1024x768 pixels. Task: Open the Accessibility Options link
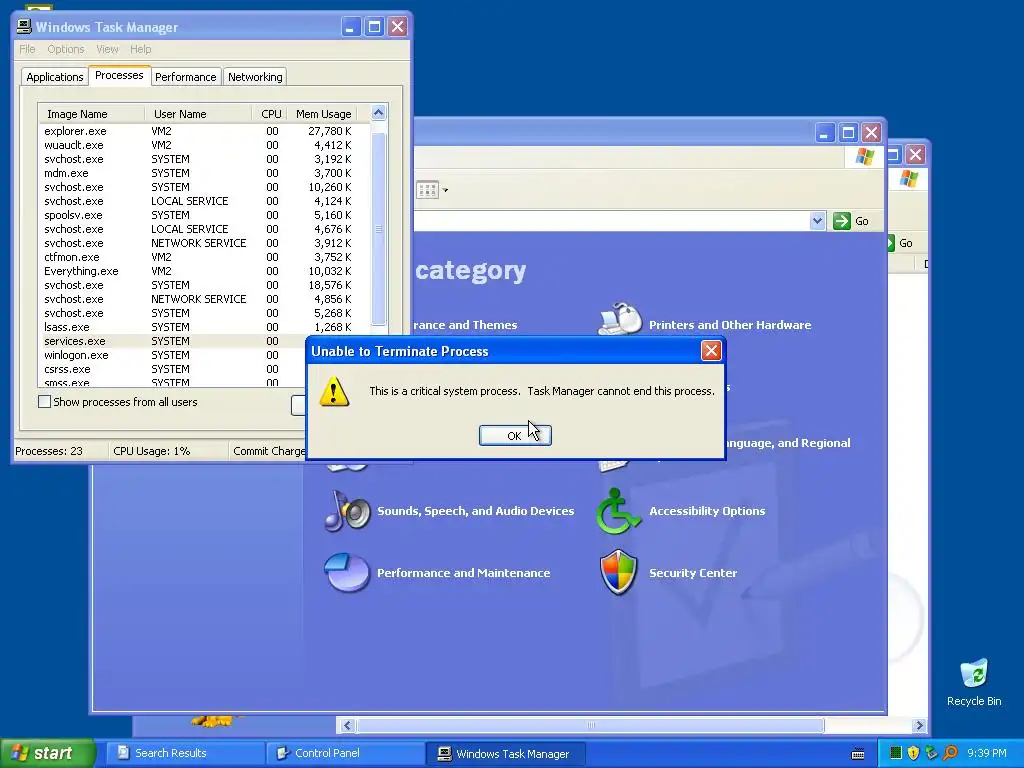[707, 511]
